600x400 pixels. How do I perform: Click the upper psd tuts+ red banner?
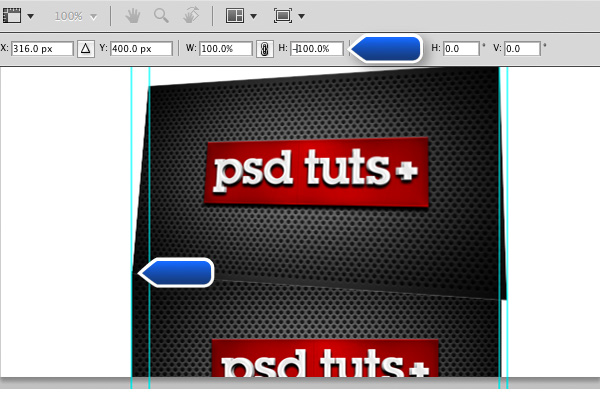[316, 172]
